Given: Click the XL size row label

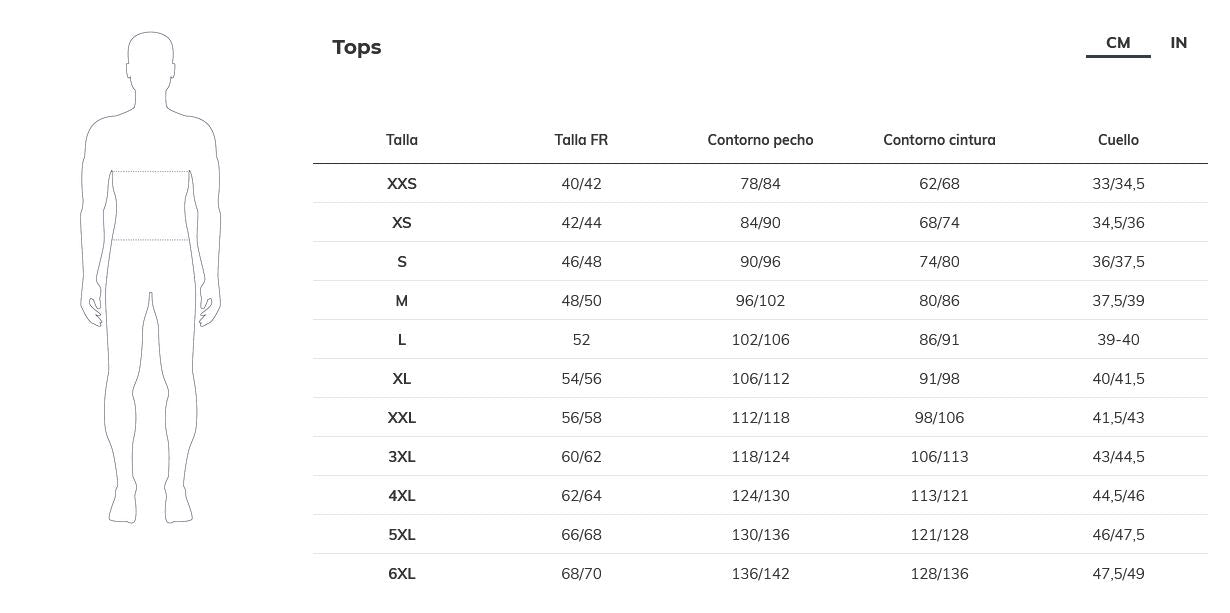Looking at the screenshot, I should pyautogui.click(x=402, y=379).
